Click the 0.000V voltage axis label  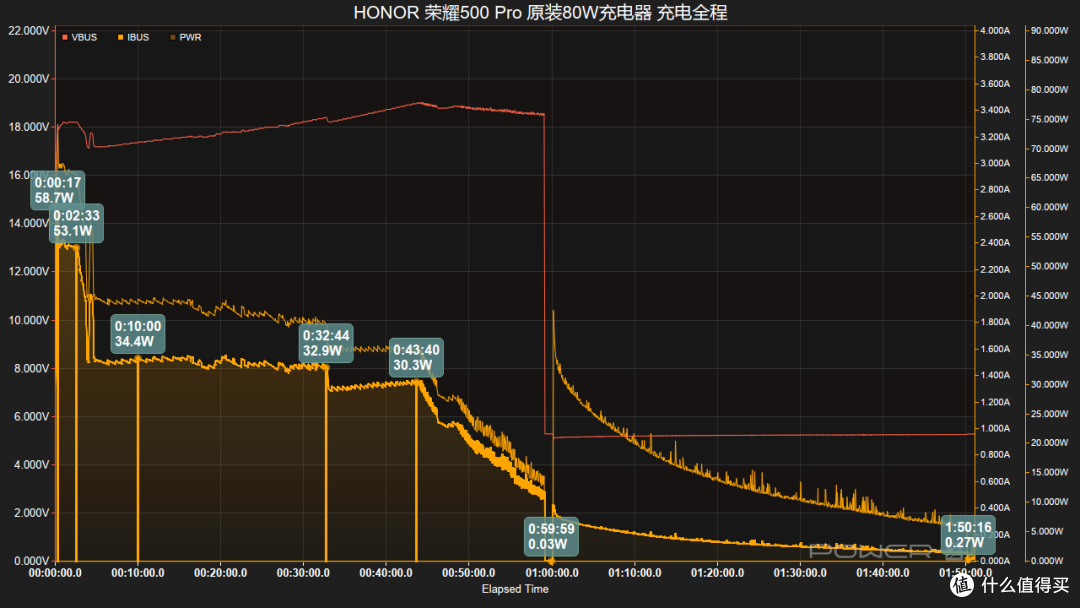[32, 561]
